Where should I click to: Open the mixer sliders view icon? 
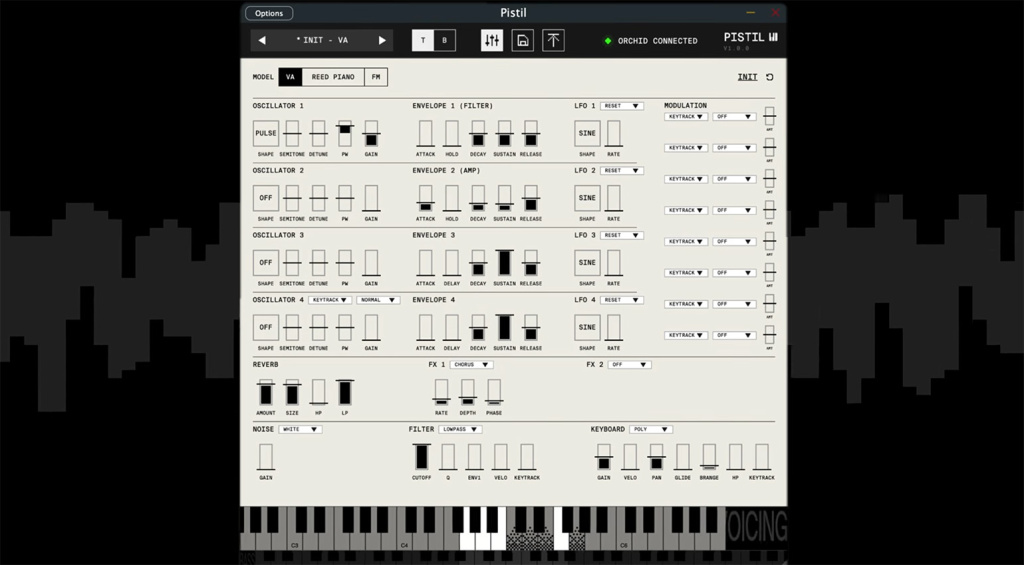pyautogui.click(x=492, y=40)
